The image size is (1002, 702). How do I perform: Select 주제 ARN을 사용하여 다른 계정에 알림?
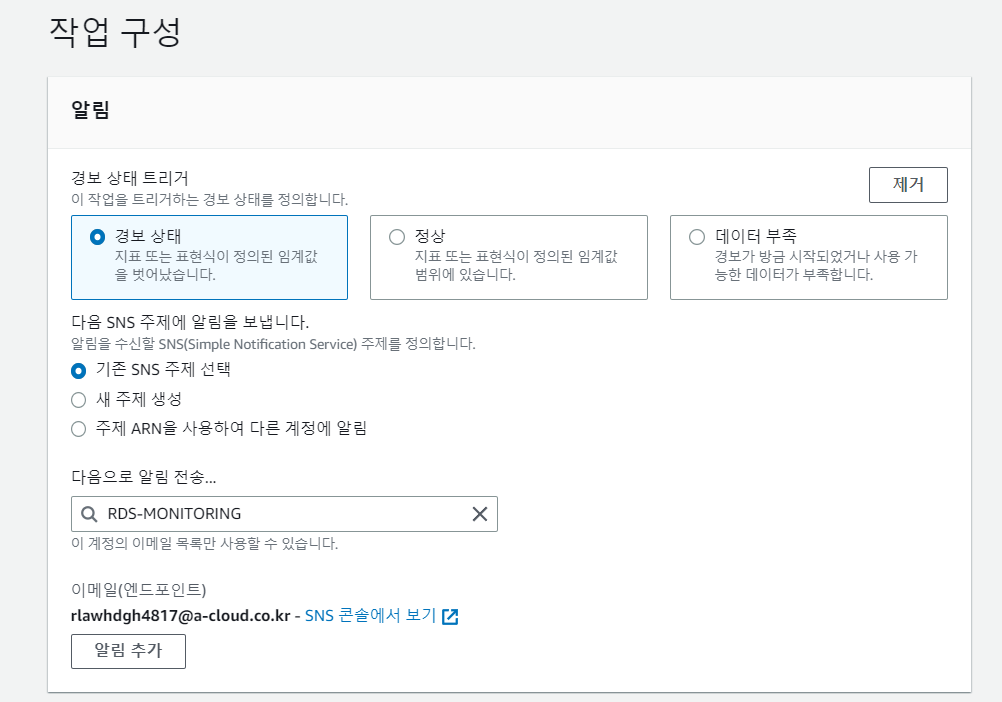[79, 429]
